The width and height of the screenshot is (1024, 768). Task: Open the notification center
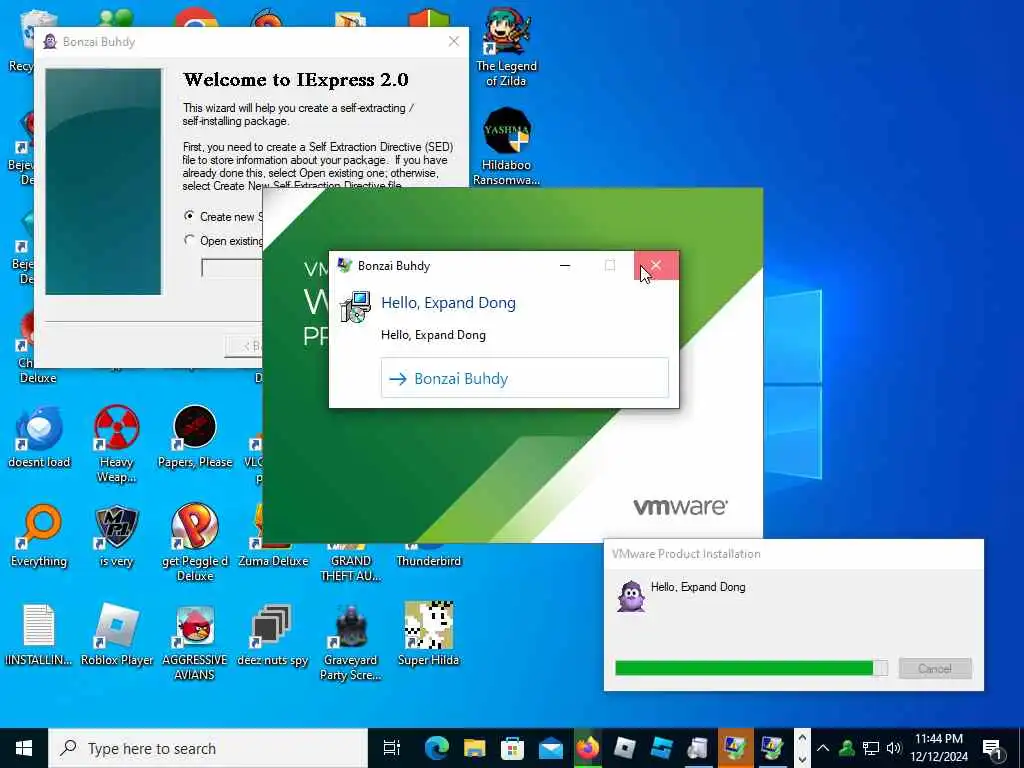pos(993,748)
